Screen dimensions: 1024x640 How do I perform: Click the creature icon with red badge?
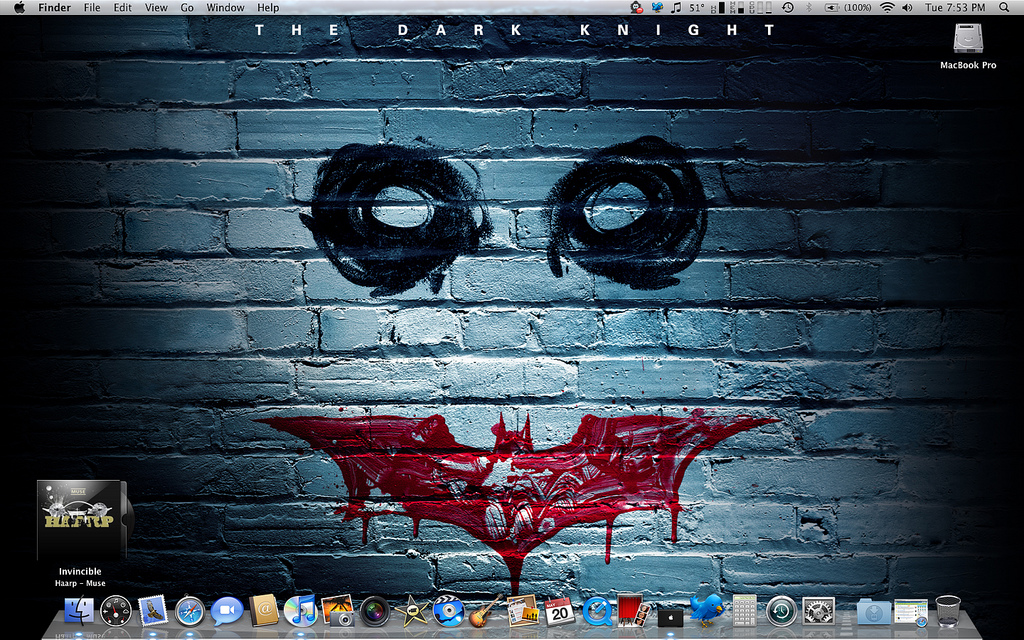[637, 8]
